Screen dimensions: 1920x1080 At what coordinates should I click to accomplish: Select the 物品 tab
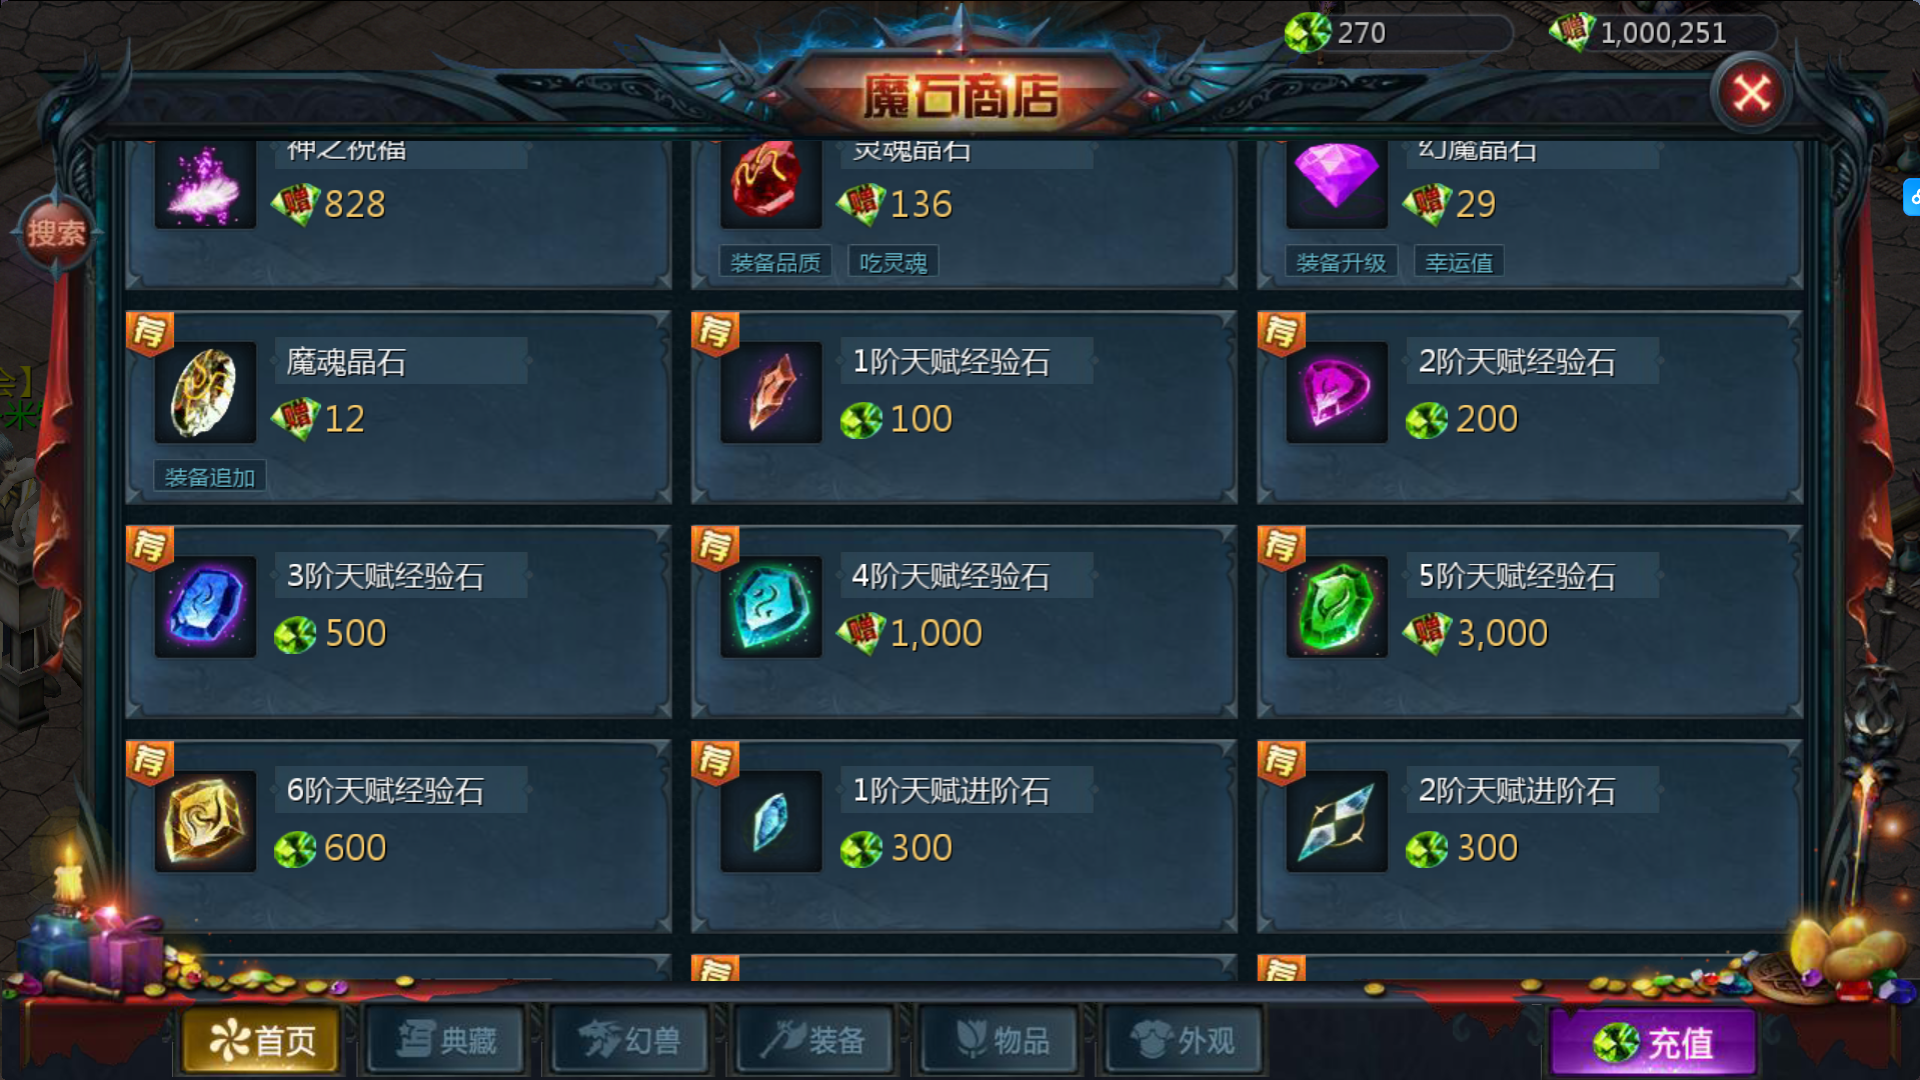click(x=998, y=1041)
